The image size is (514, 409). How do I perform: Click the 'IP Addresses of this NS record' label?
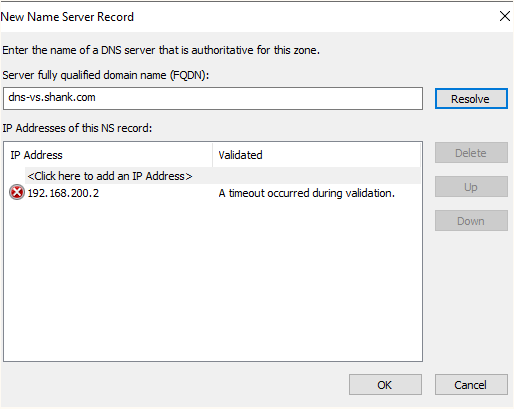click(x=77, y=128)
